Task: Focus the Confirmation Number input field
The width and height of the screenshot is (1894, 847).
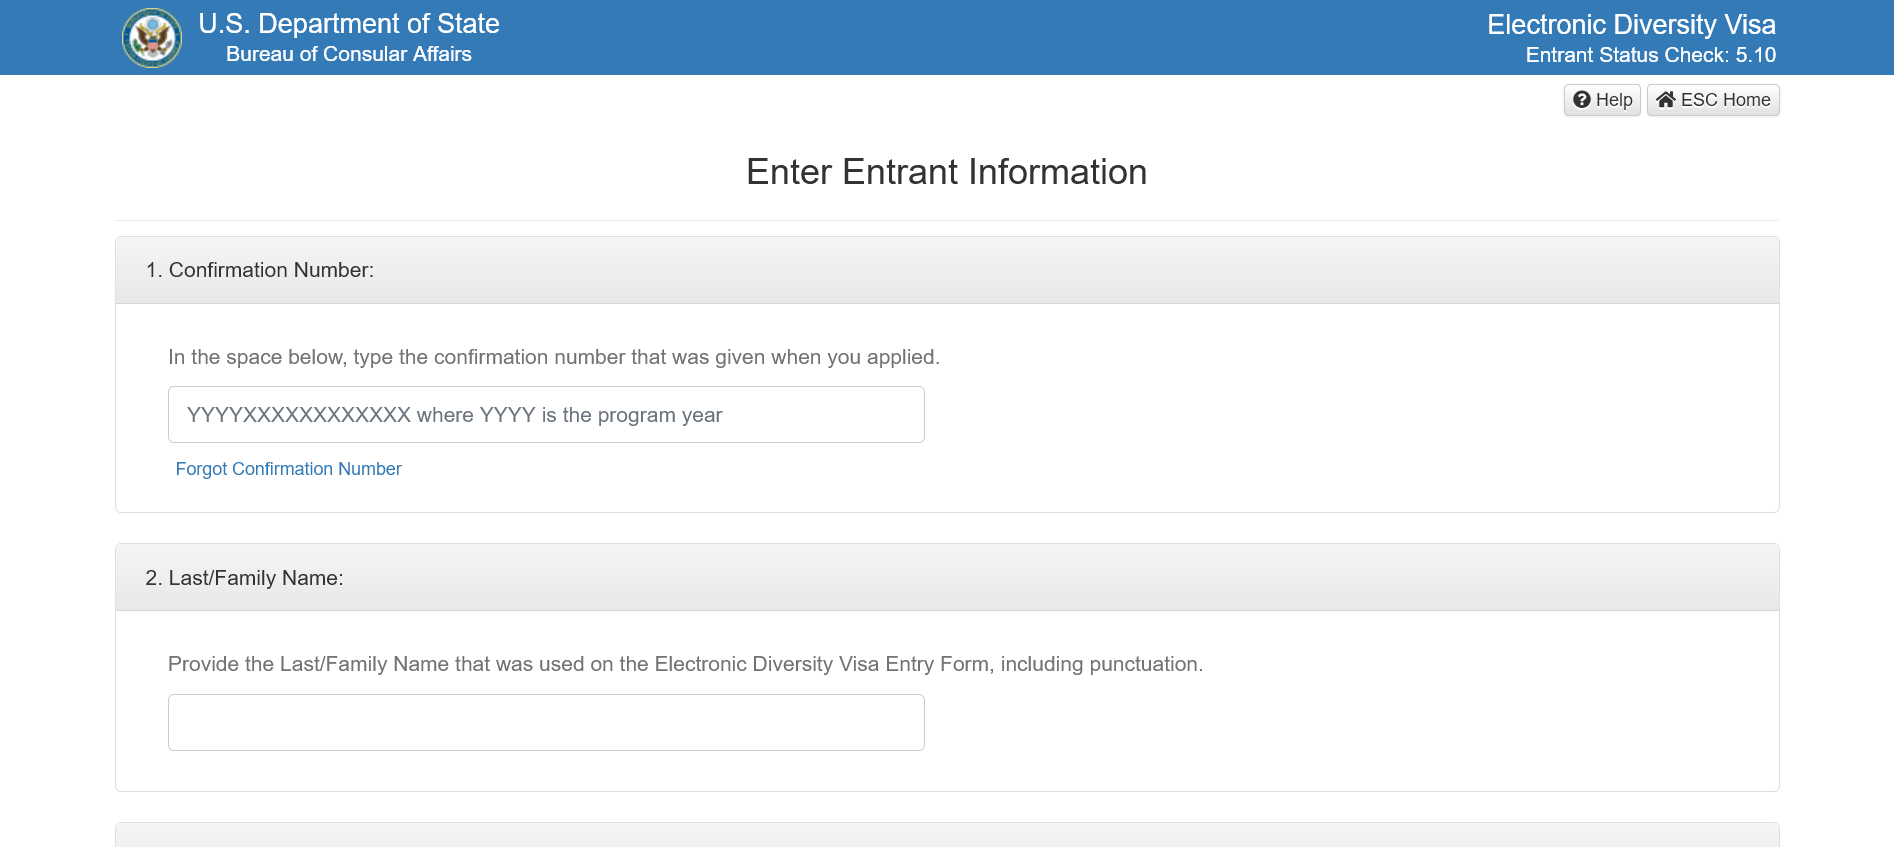Action: point(546,415)
